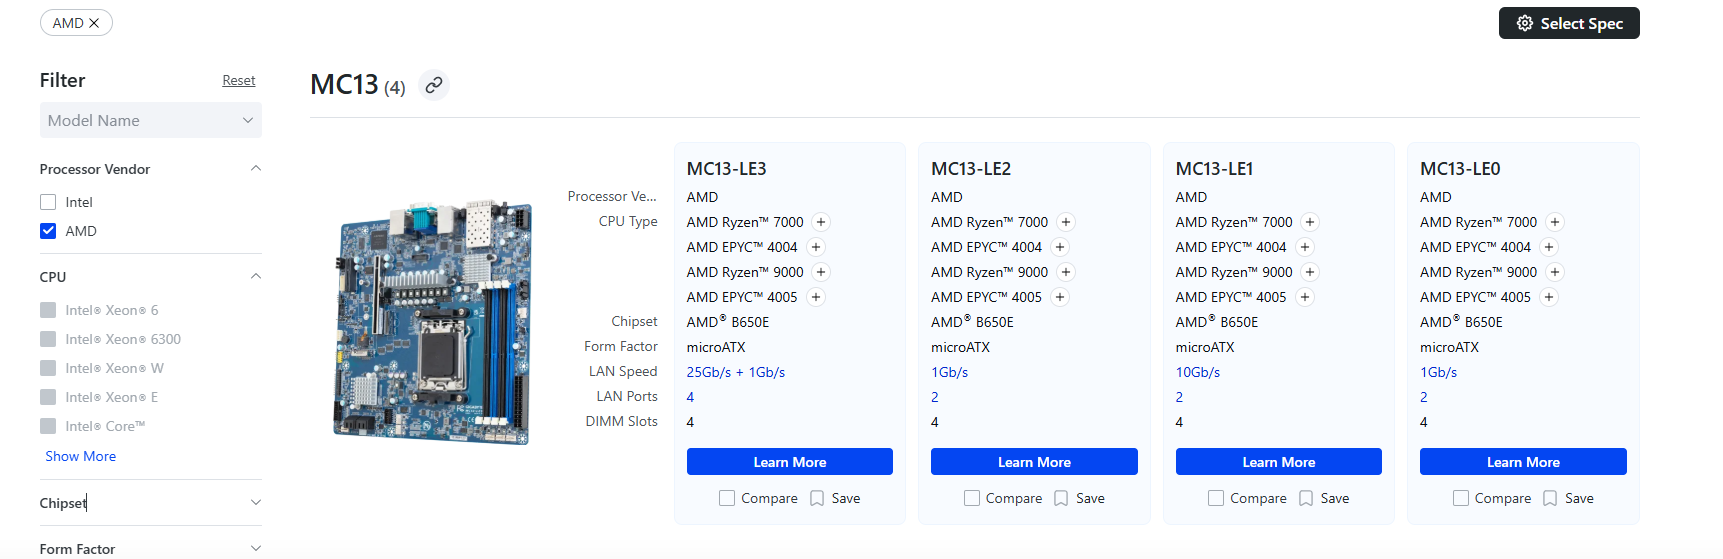Screen dimensions: 1723x559
Task: Uncheck the AMD processor vendor box
Action: [48, 231]
